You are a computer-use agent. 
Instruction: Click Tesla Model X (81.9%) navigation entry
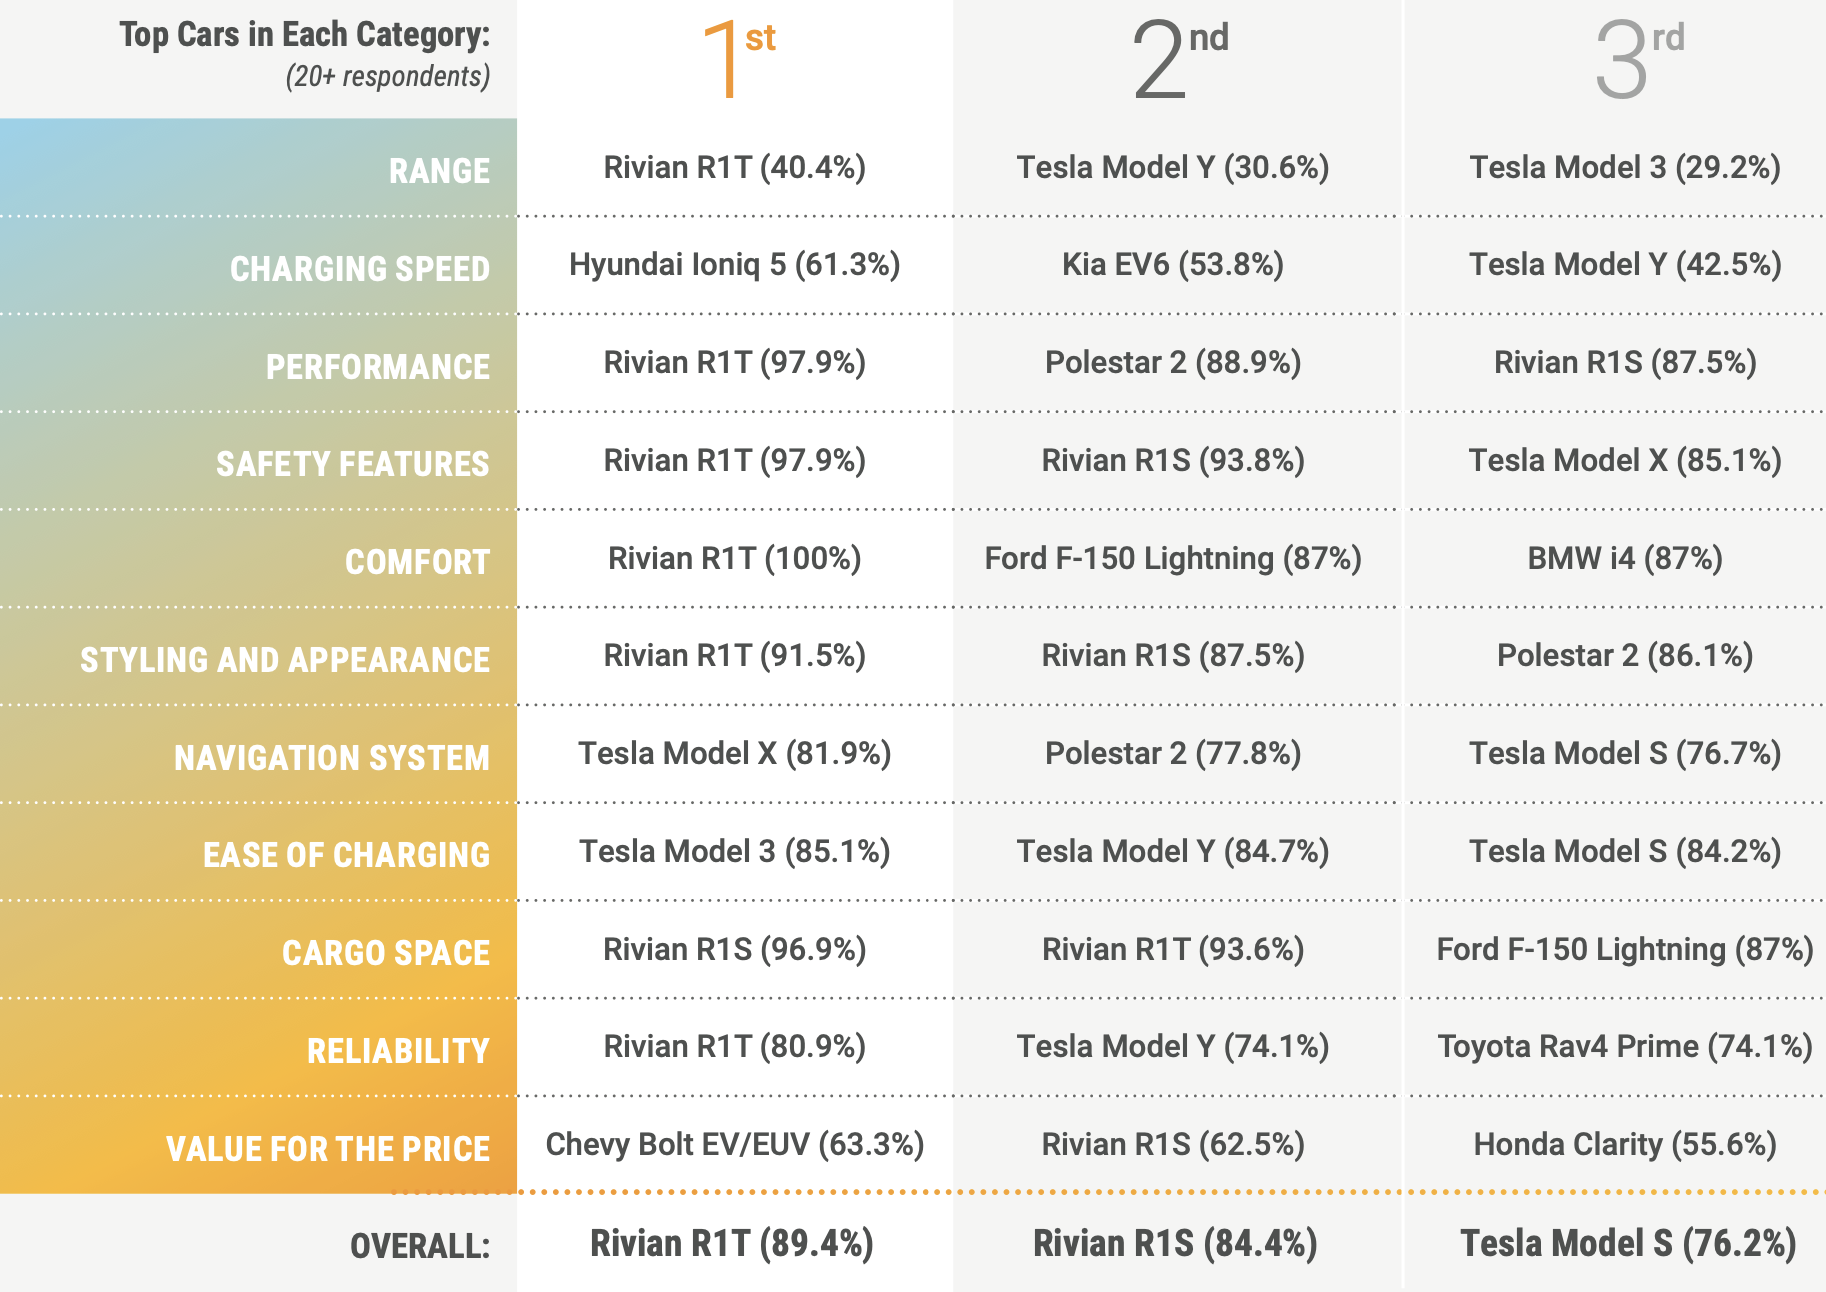[735, 753]
